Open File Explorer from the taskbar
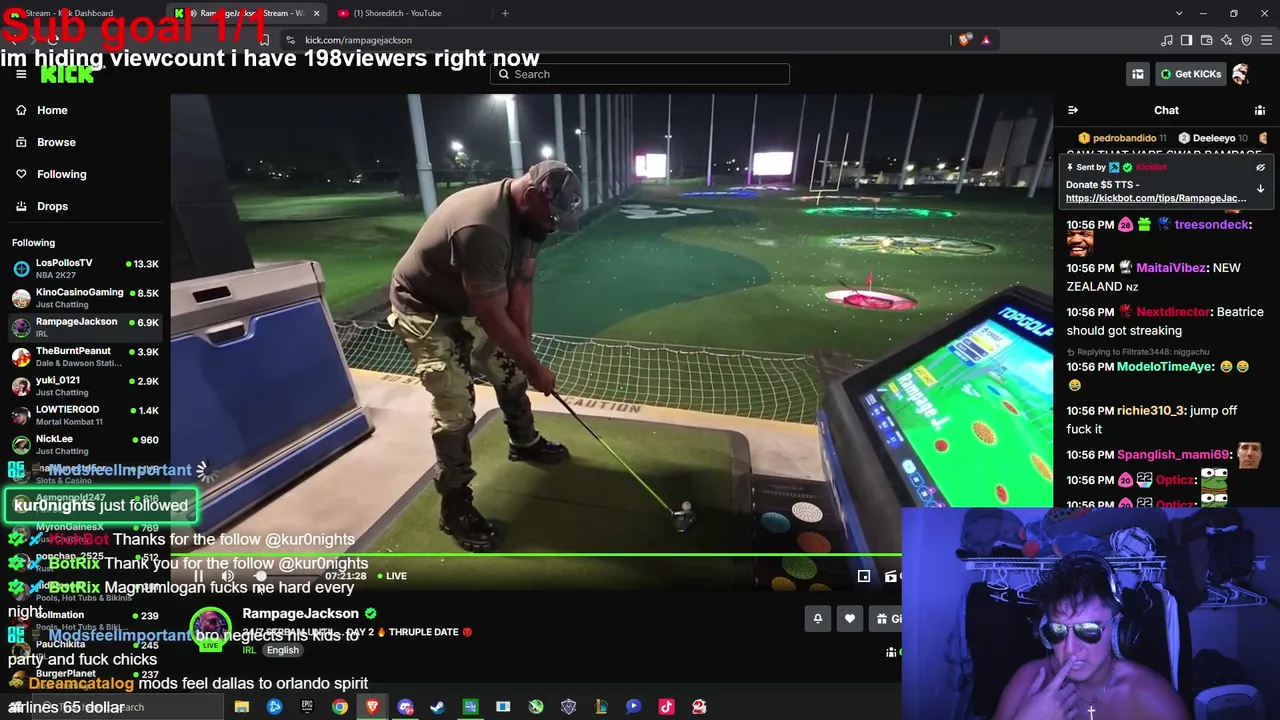This screenshot has width=1280, height=720. point(242,707)
